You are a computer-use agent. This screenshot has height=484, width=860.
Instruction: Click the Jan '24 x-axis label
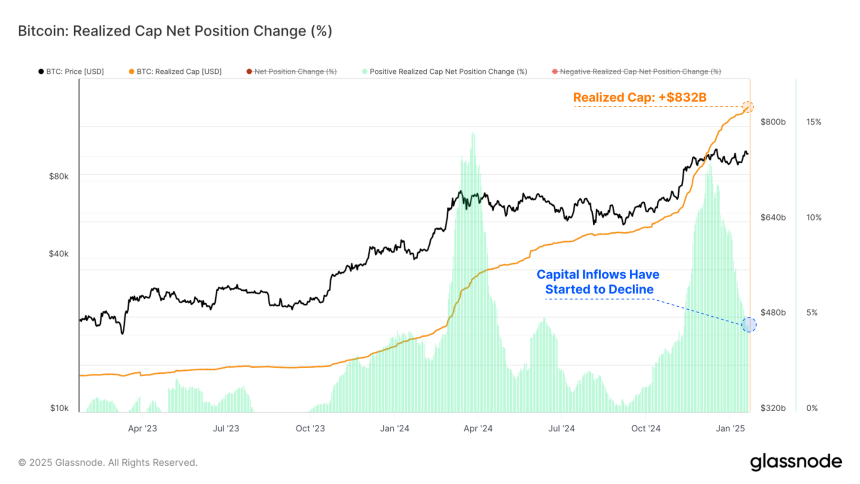click(x=394, y=429)
